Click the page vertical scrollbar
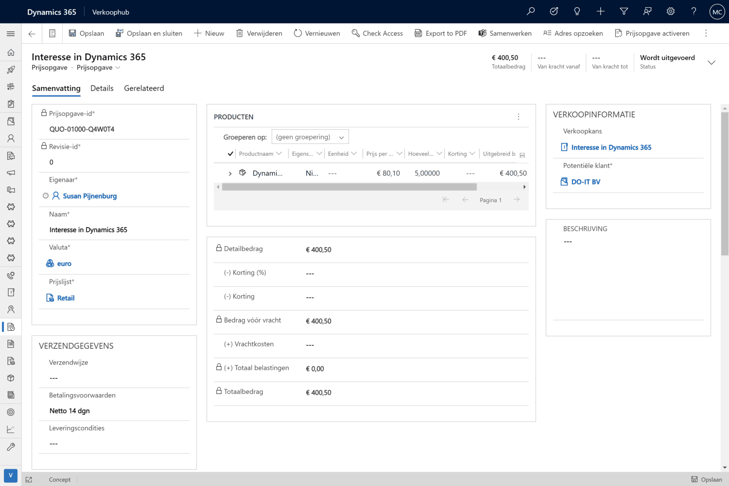 (725, 184)
